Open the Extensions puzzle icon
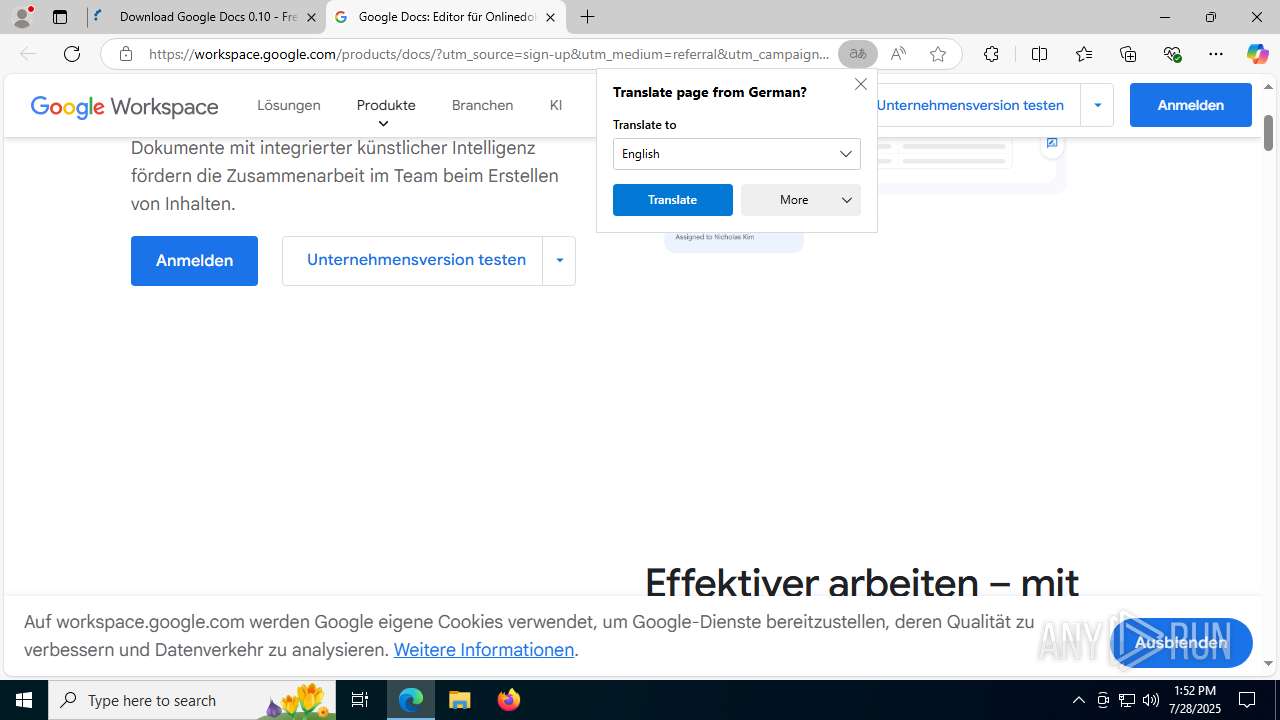The image size is (1280, 720). (991, 54)
